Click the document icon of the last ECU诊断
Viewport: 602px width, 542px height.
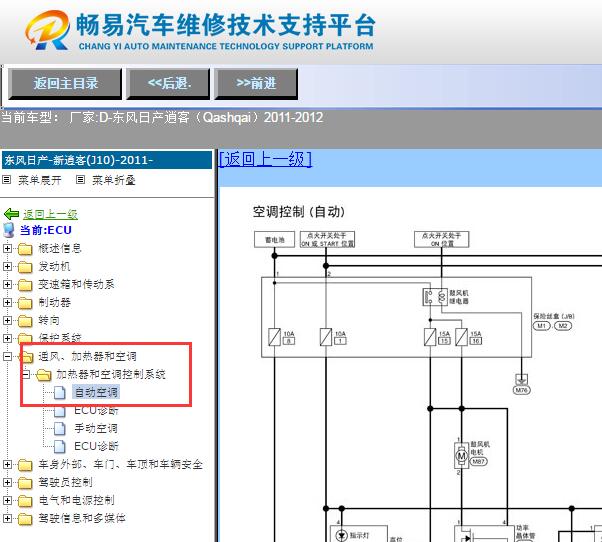click(x=60, y=446)
